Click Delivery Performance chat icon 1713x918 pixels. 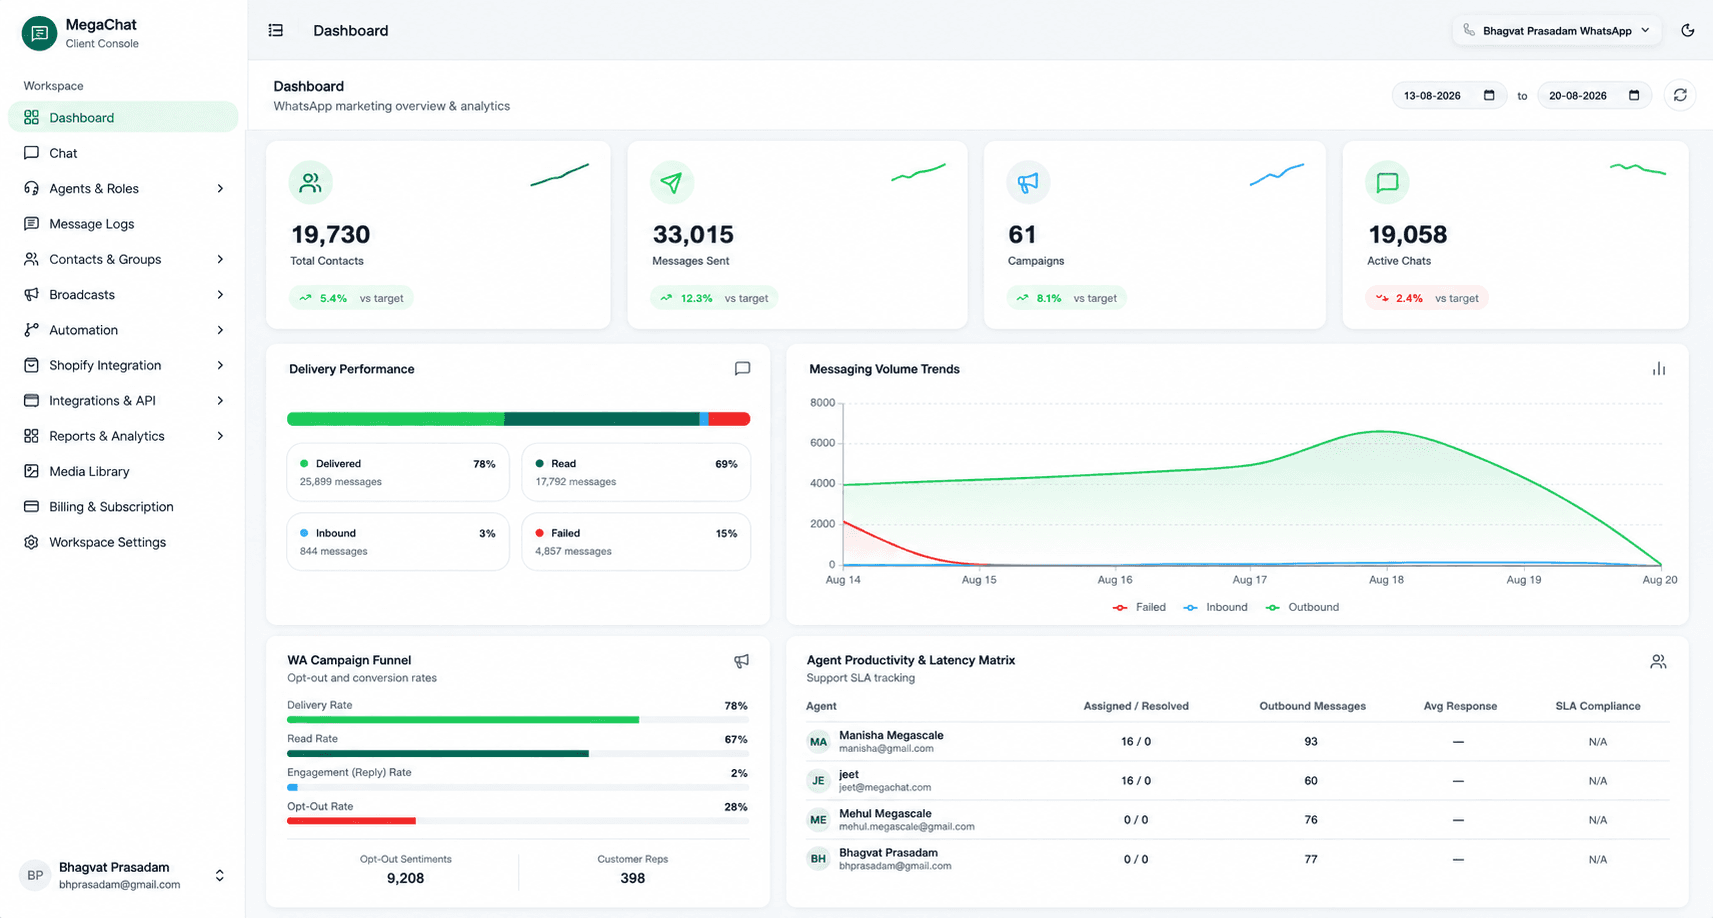tap(742, 369)
